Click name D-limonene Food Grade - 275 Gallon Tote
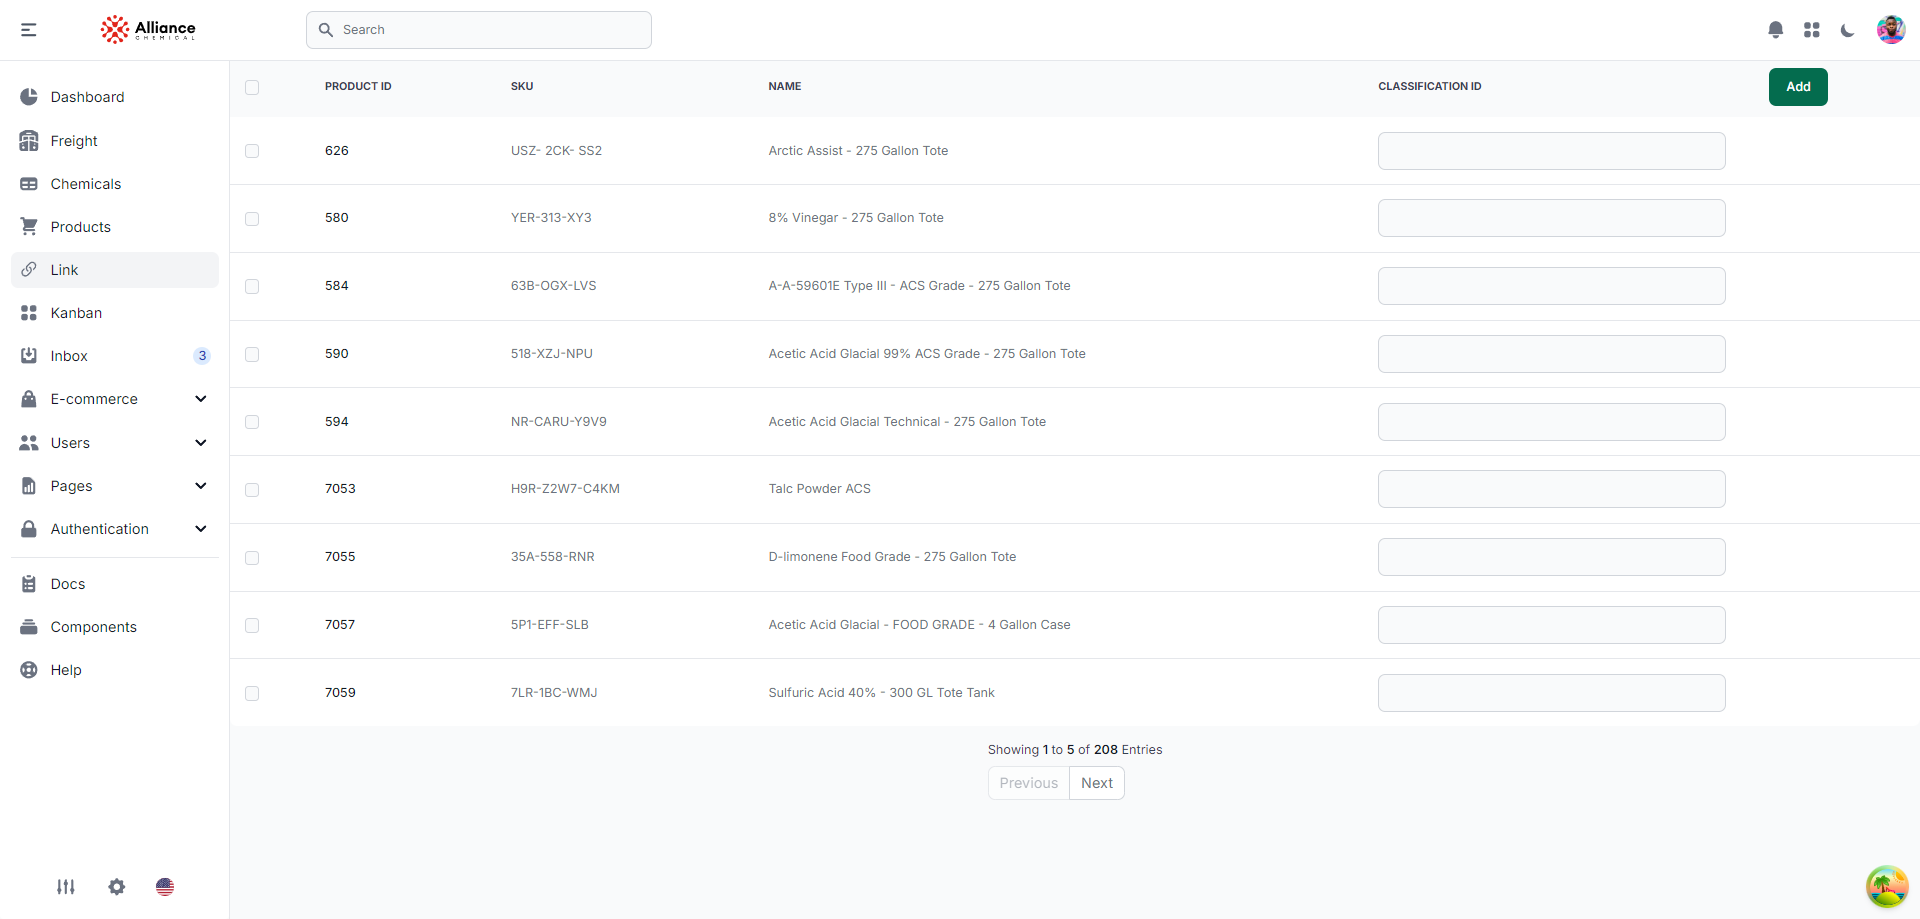Image resolution: width=1920 pixels, height=919 pixels. 892,557
